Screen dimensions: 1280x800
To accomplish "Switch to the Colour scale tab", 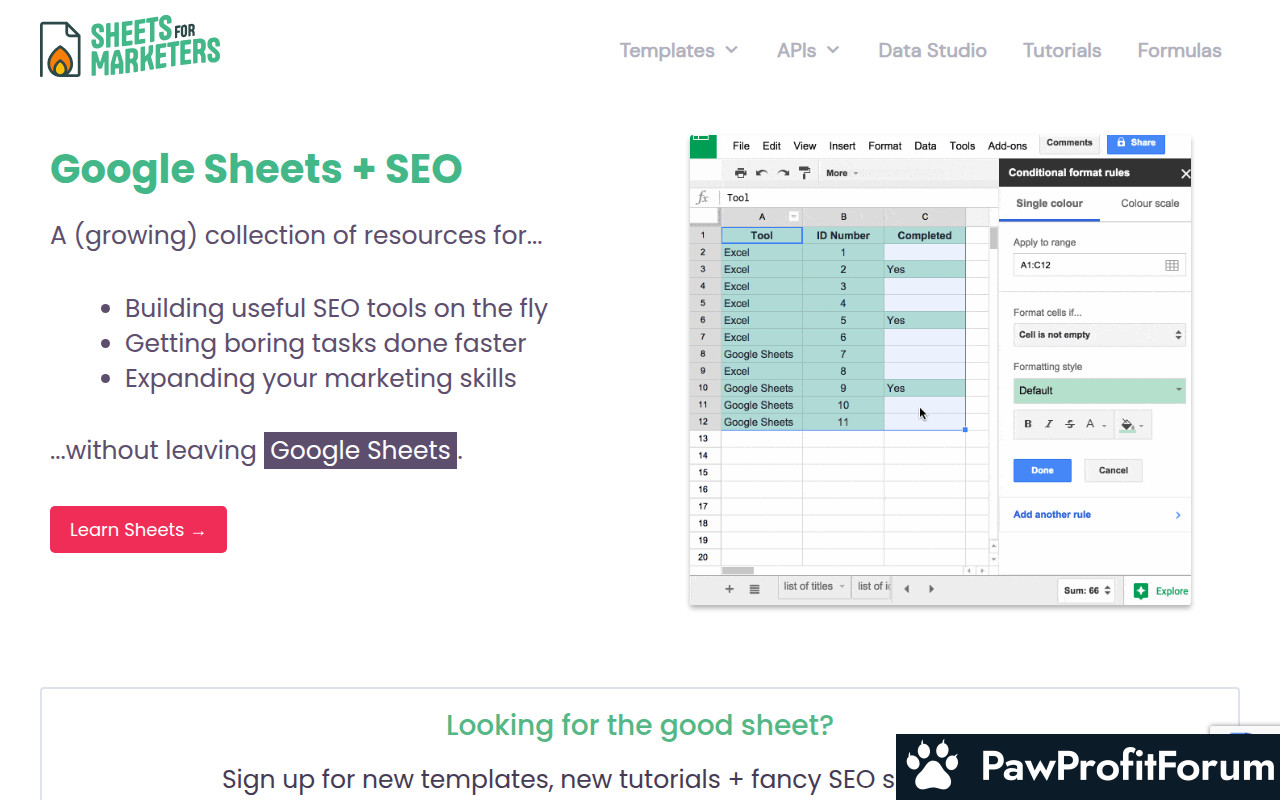I will click(1149, 203).
